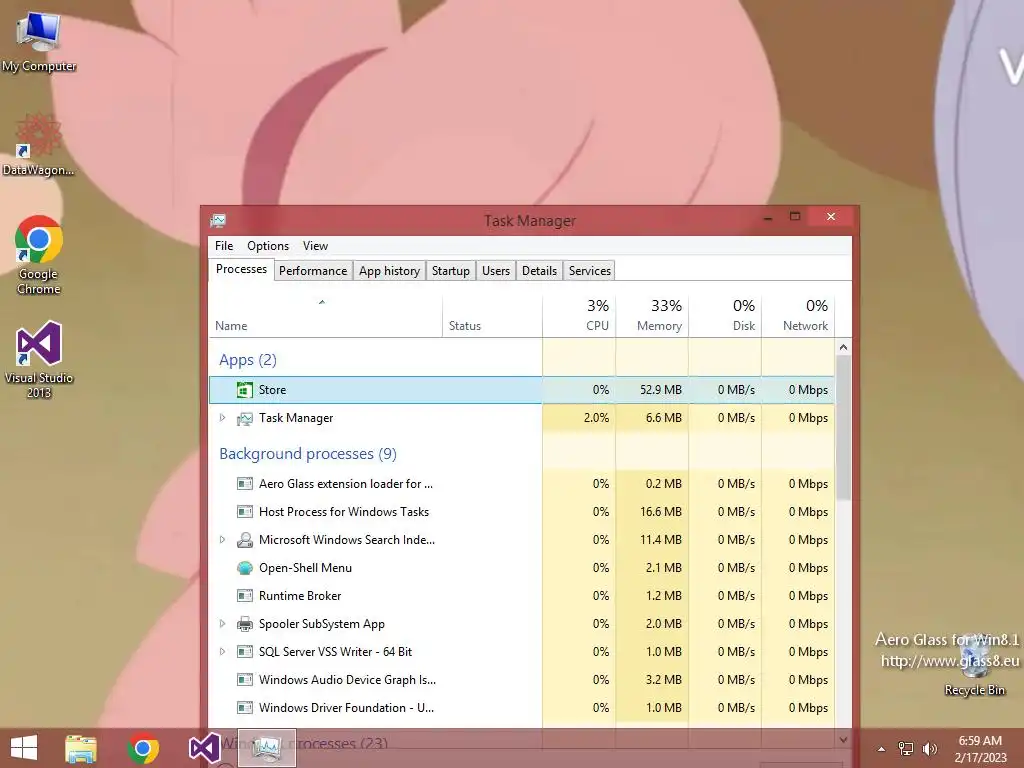Click the Task Manager taskbar button
This screenshot has width=1024, height=768.
[x=266, y=748]
